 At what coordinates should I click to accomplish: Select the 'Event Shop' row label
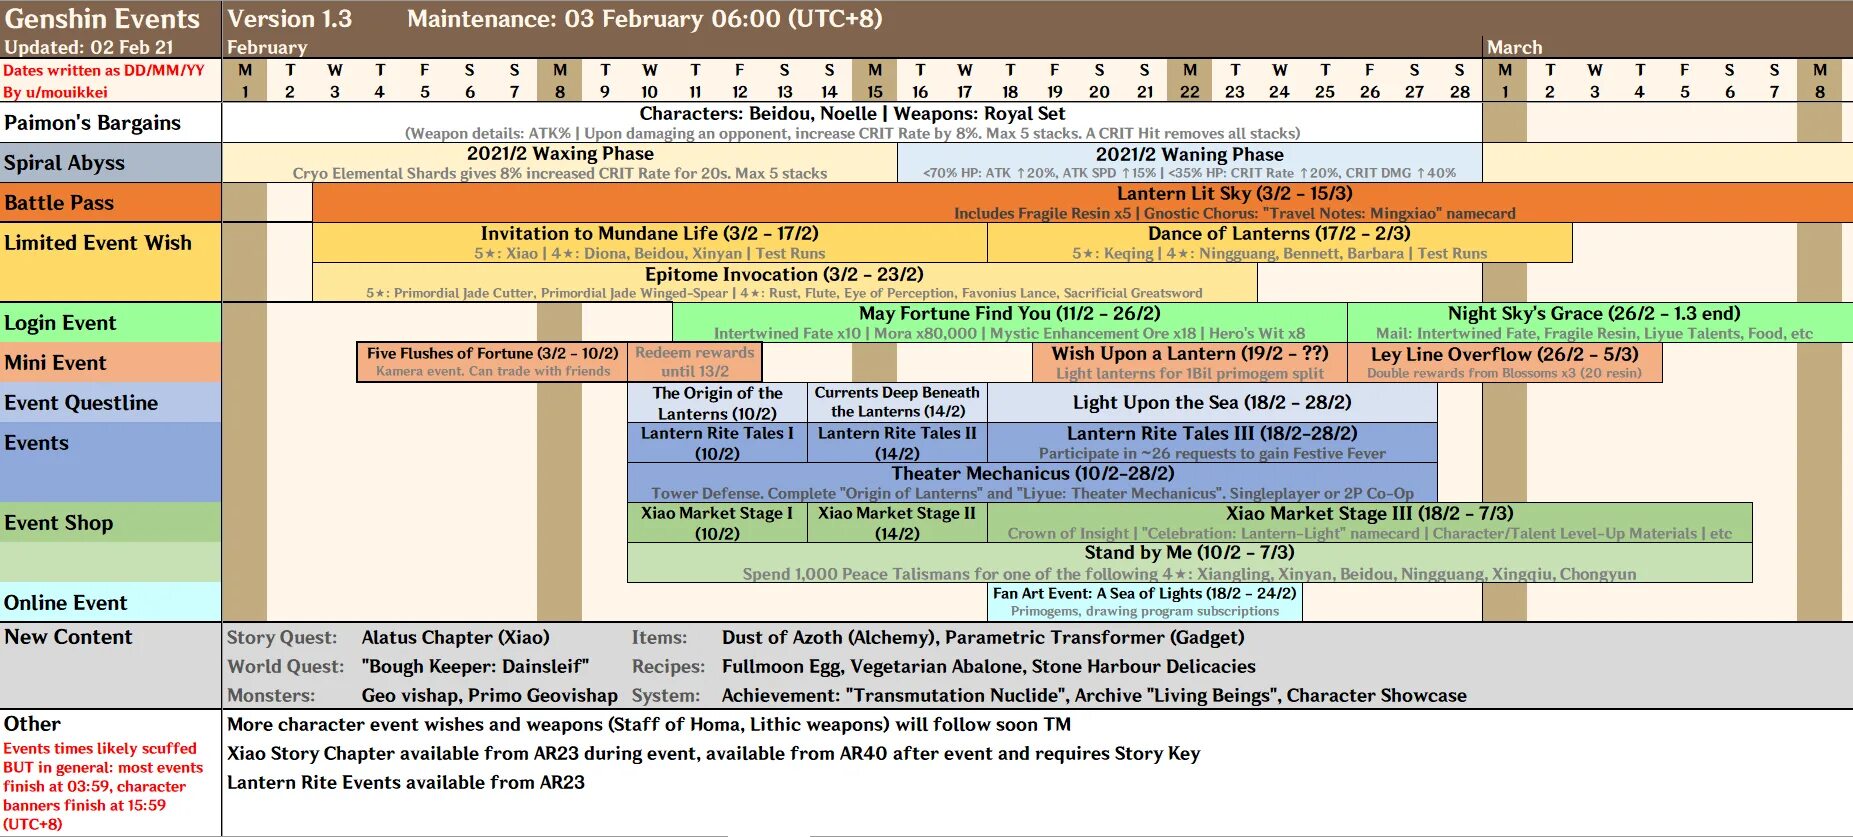(x=110, y=522)
